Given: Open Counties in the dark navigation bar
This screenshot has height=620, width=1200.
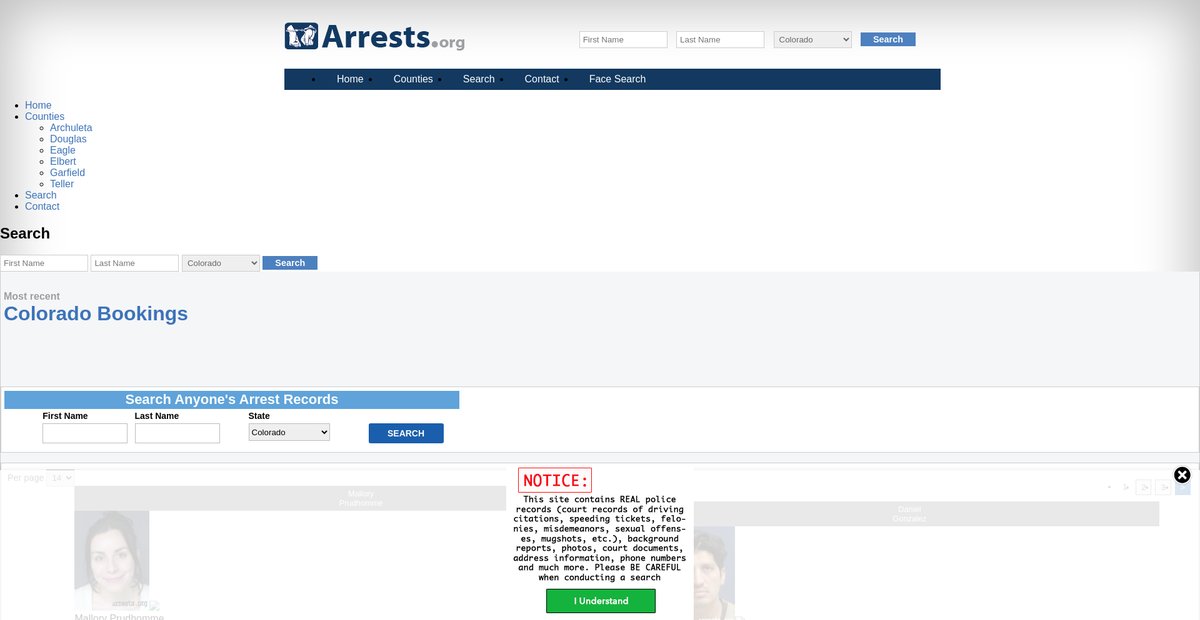Looking at the screenshot, I should click(x=413, y=79).
